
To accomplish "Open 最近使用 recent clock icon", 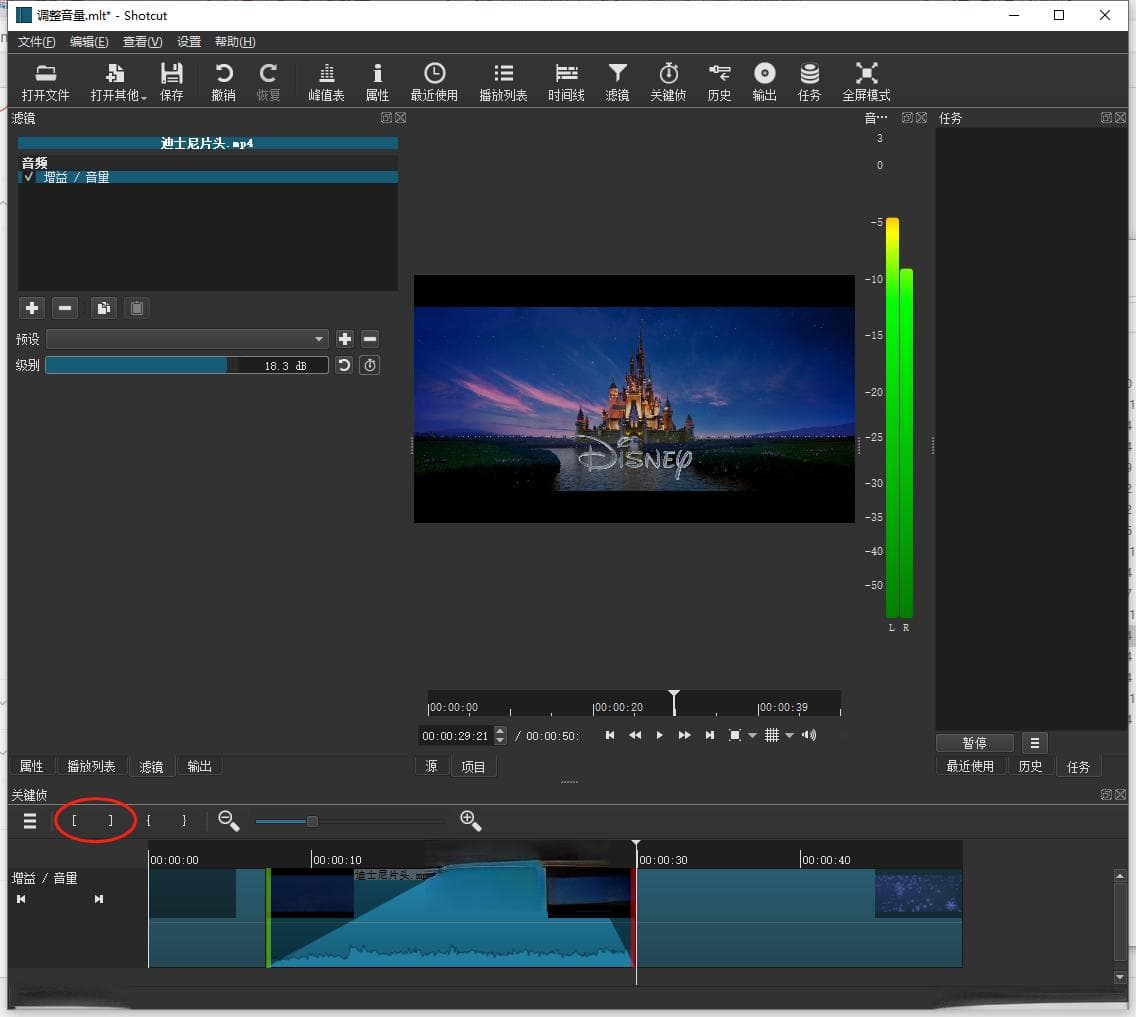I will point(434,82).
